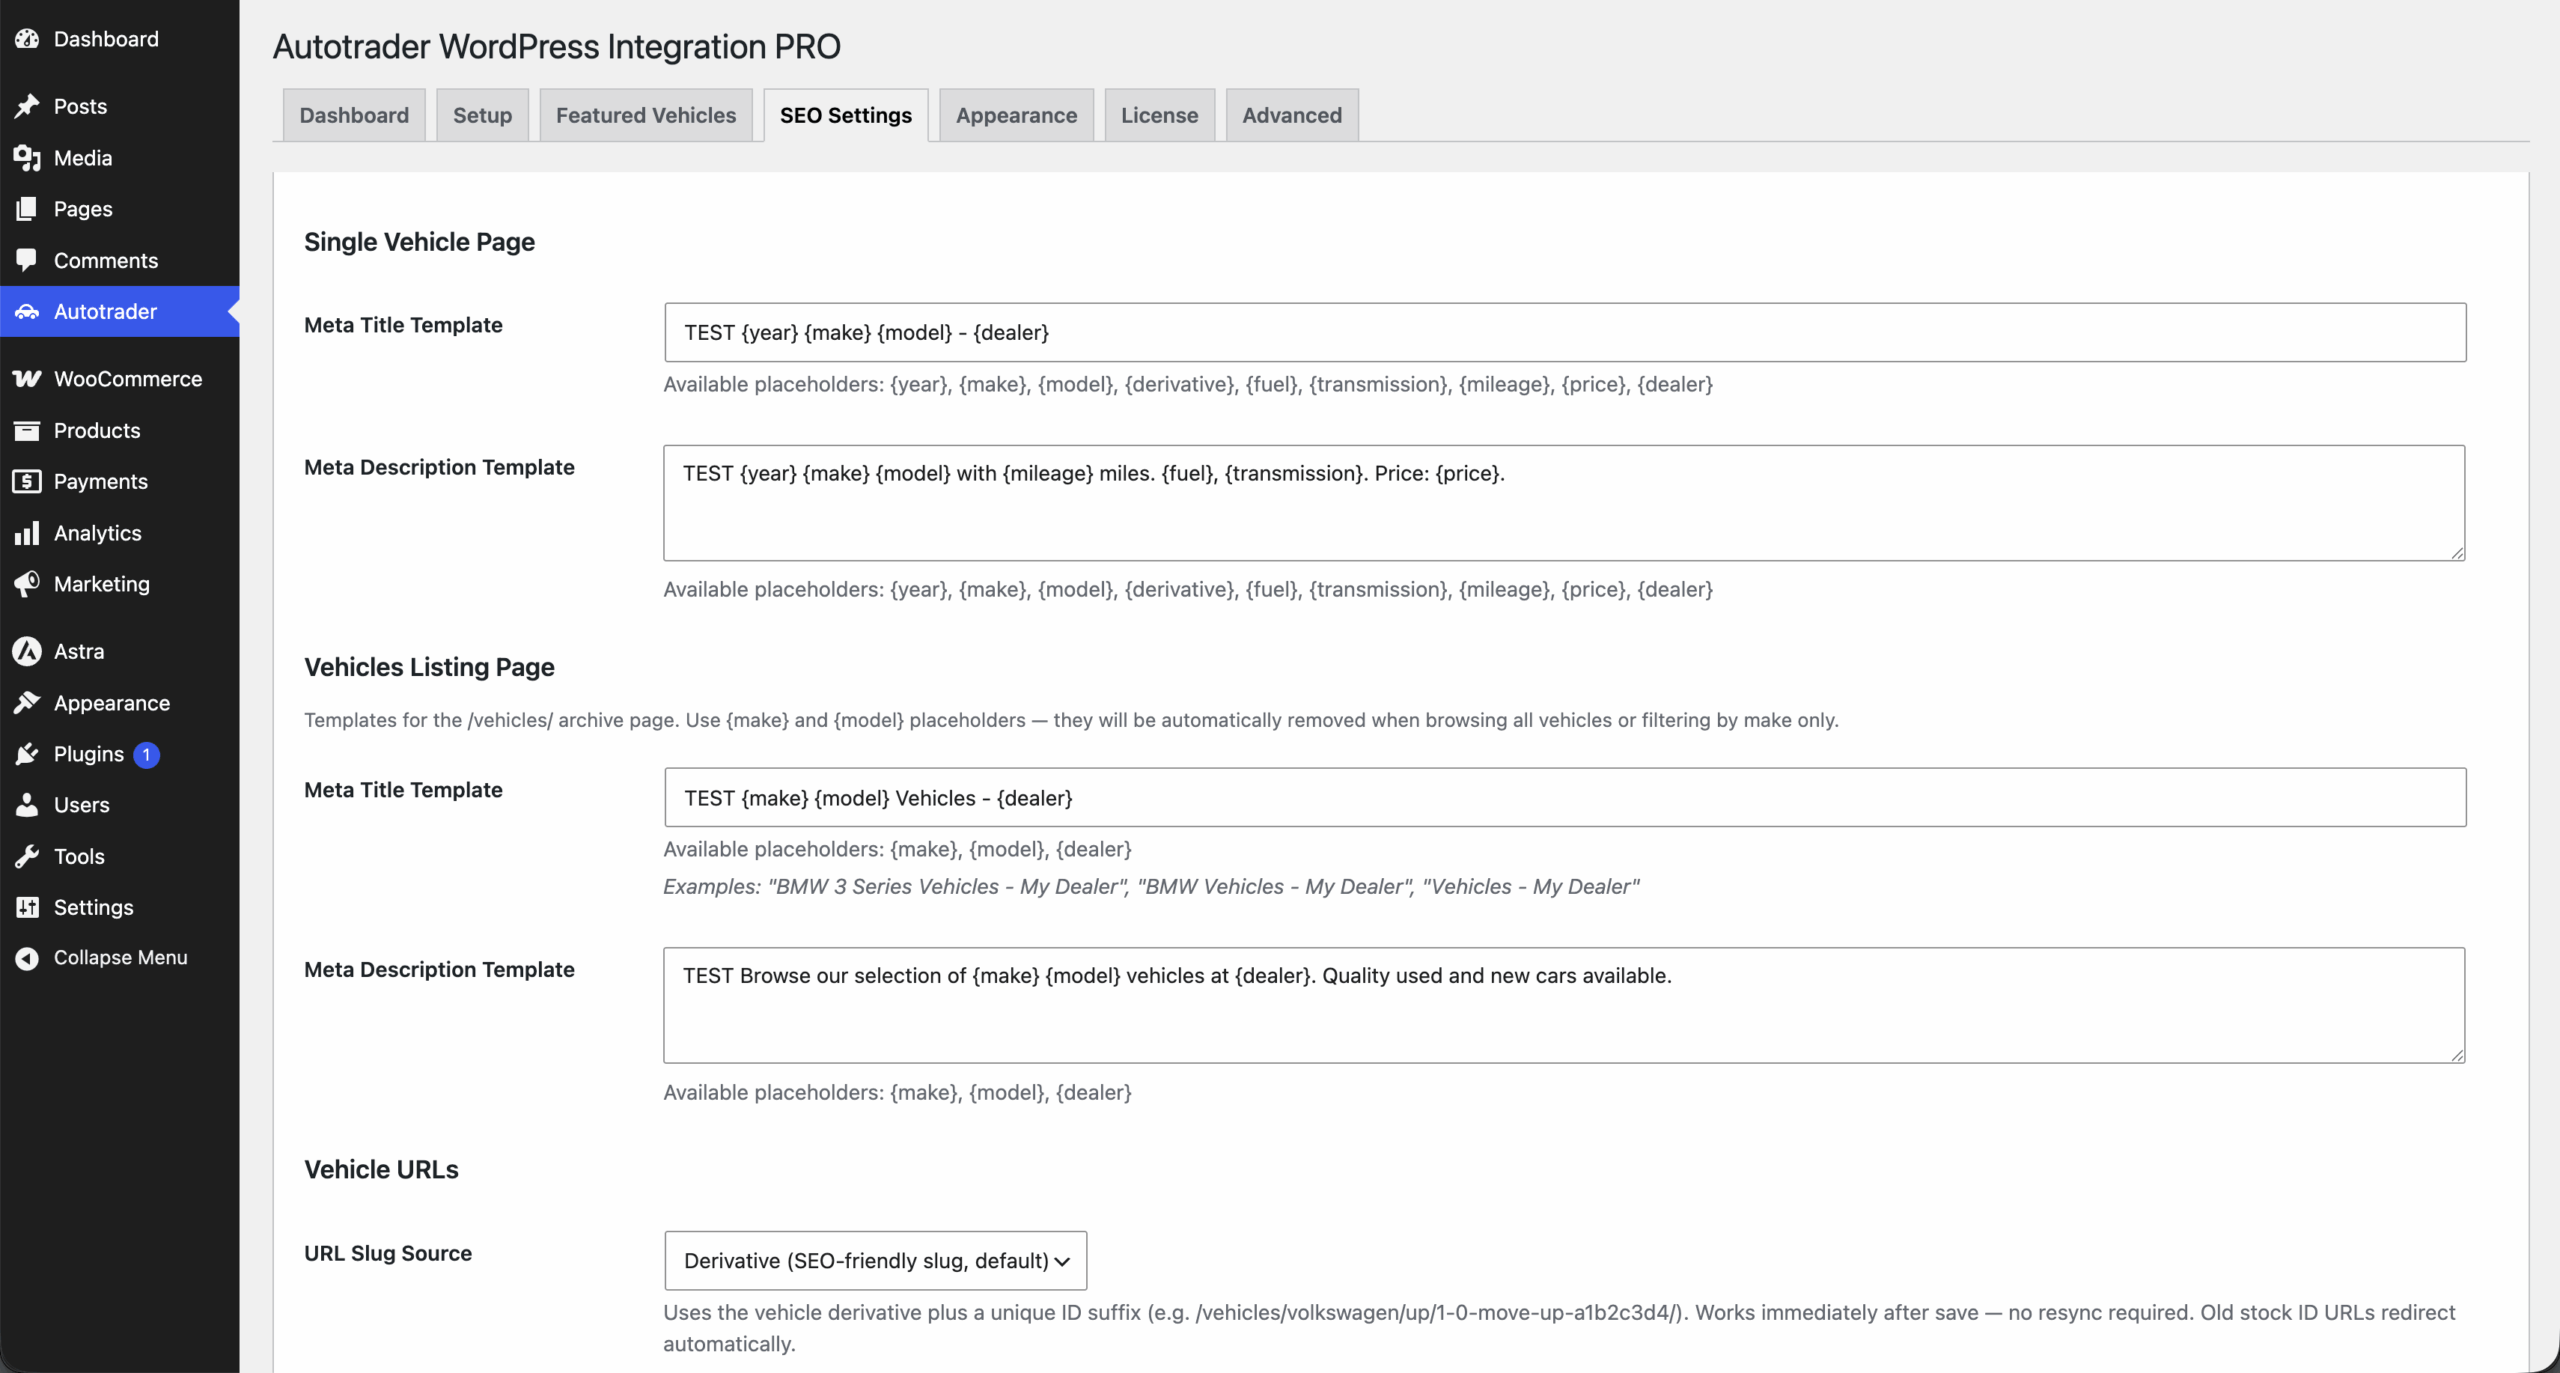Click the "Vehicle URLs" heading
This screenshot has width=2560, height=1373.
pos(381,1169)
